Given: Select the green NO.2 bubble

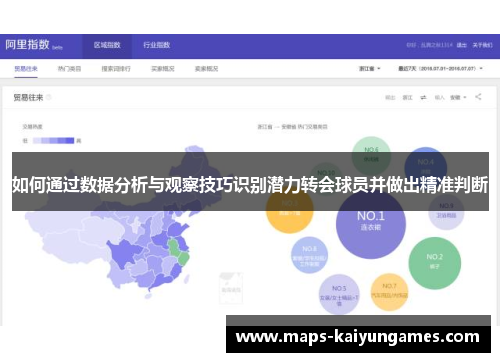Looking at the screenshot, I should point(435,263).
